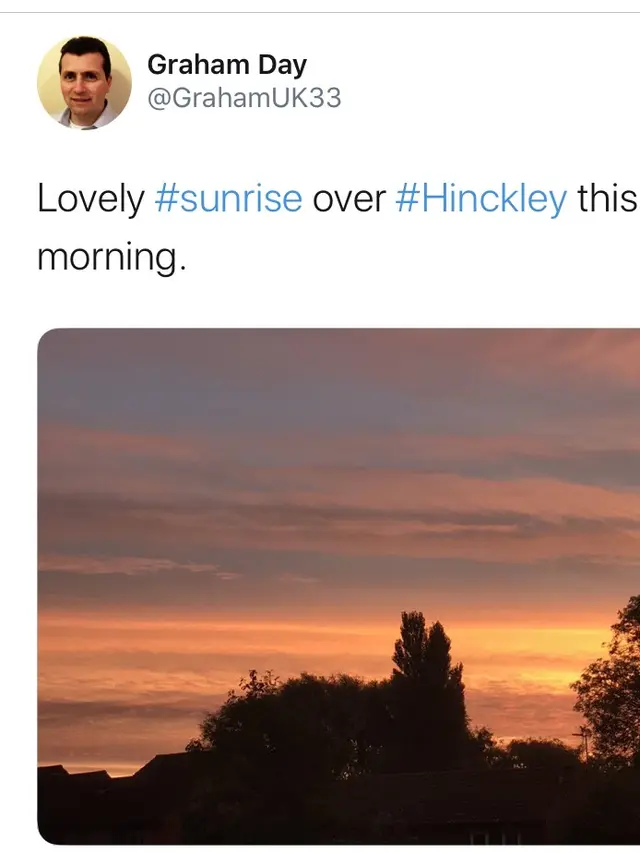Click the Graham Day display name
The image size is (640, 853).
point(227,65)
